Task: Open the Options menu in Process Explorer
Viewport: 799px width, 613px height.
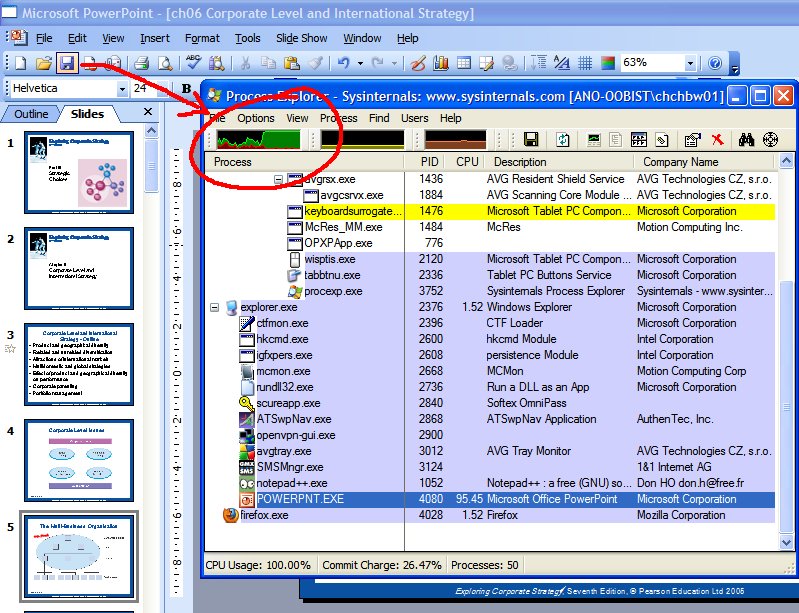Action: 256,118
